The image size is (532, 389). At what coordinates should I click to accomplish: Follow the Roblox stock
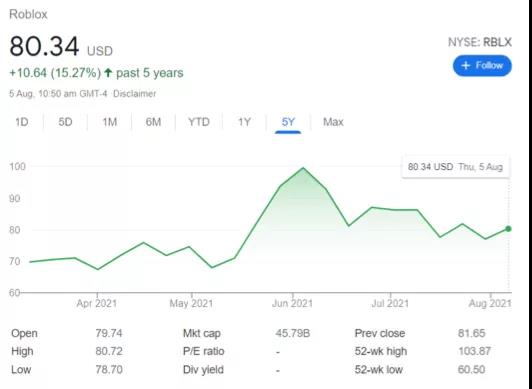pyautogui.click(x=482, y=65)
